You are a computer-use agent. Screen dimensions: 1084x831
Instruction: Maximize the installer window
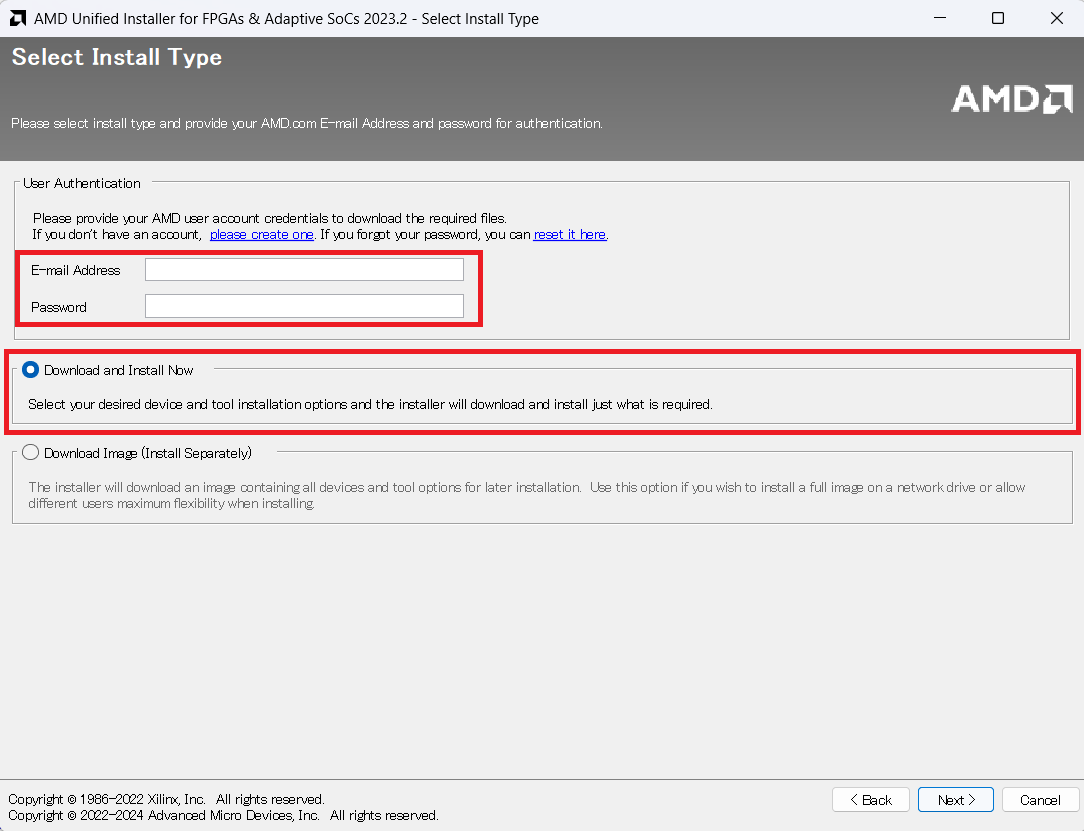coord(998,18)
